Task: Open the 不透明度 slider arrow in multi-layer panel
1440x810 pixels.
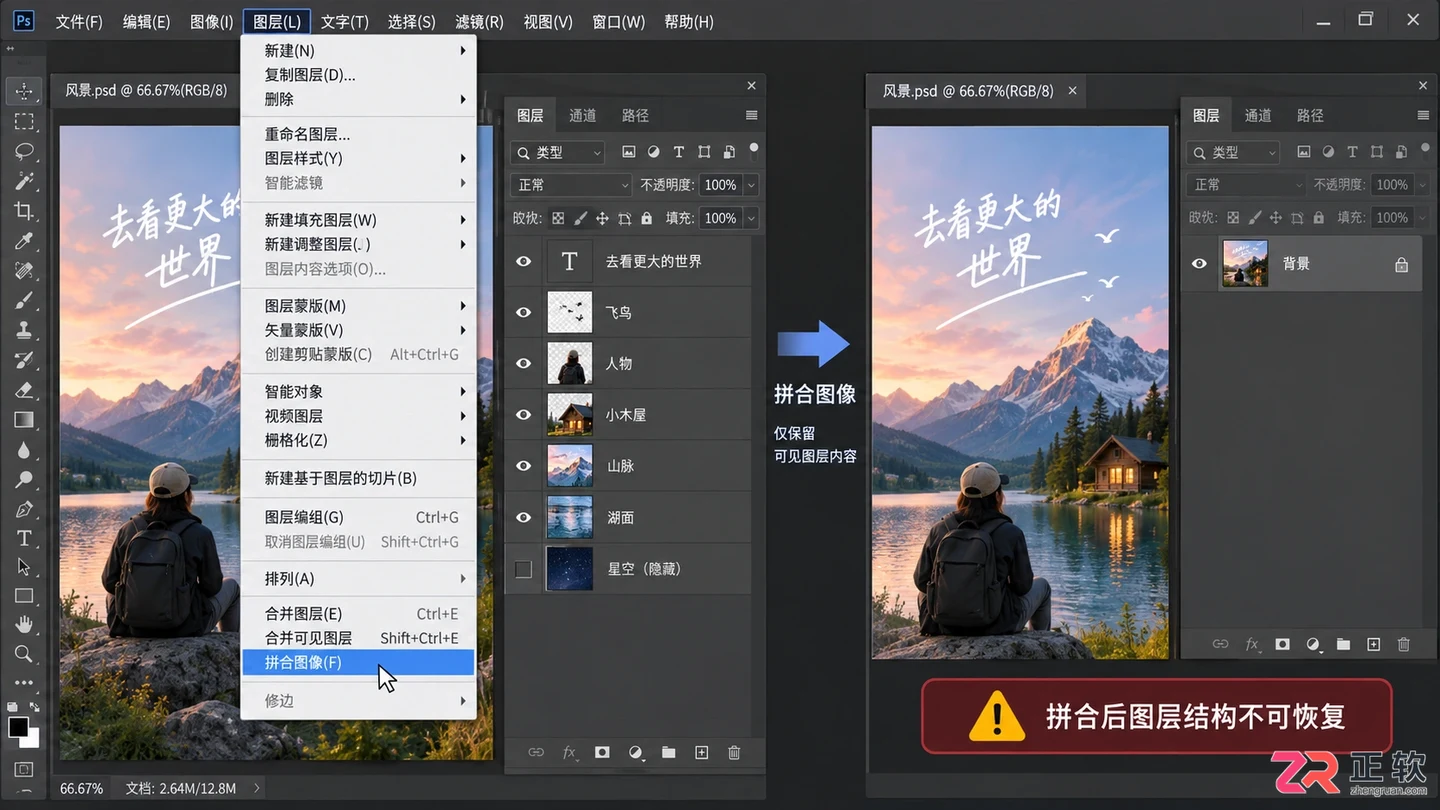Action: pyautogui.click(x=751, y=185)
